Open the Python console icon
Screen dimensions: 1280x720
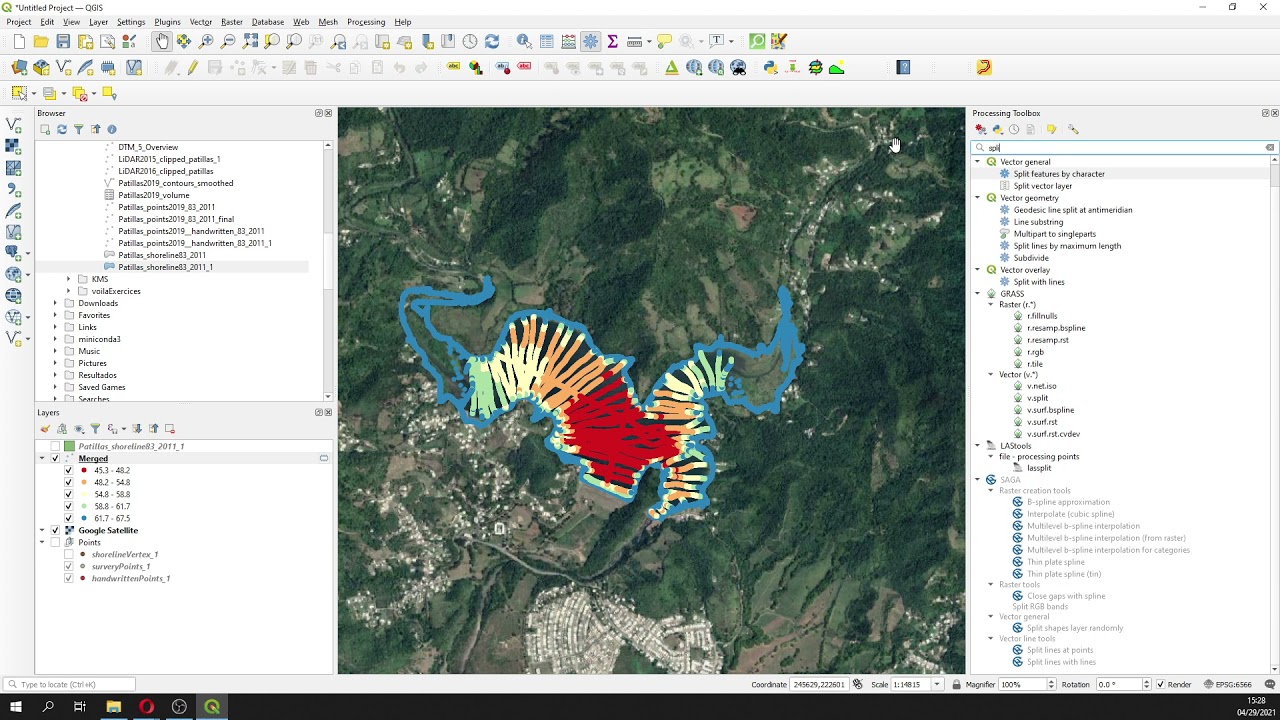point(770,67)
